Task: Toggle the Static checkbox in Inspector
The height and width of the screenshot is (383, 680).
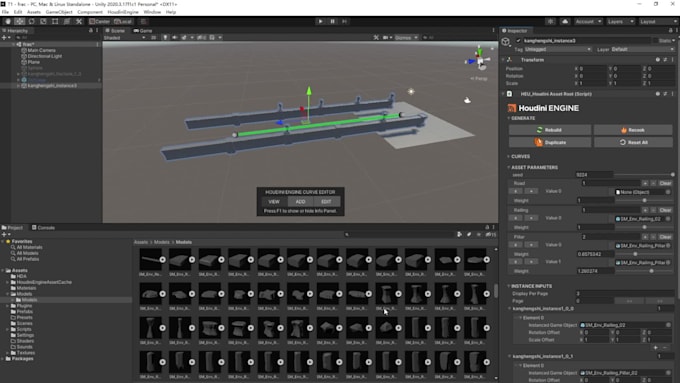Action: (656, 41)
